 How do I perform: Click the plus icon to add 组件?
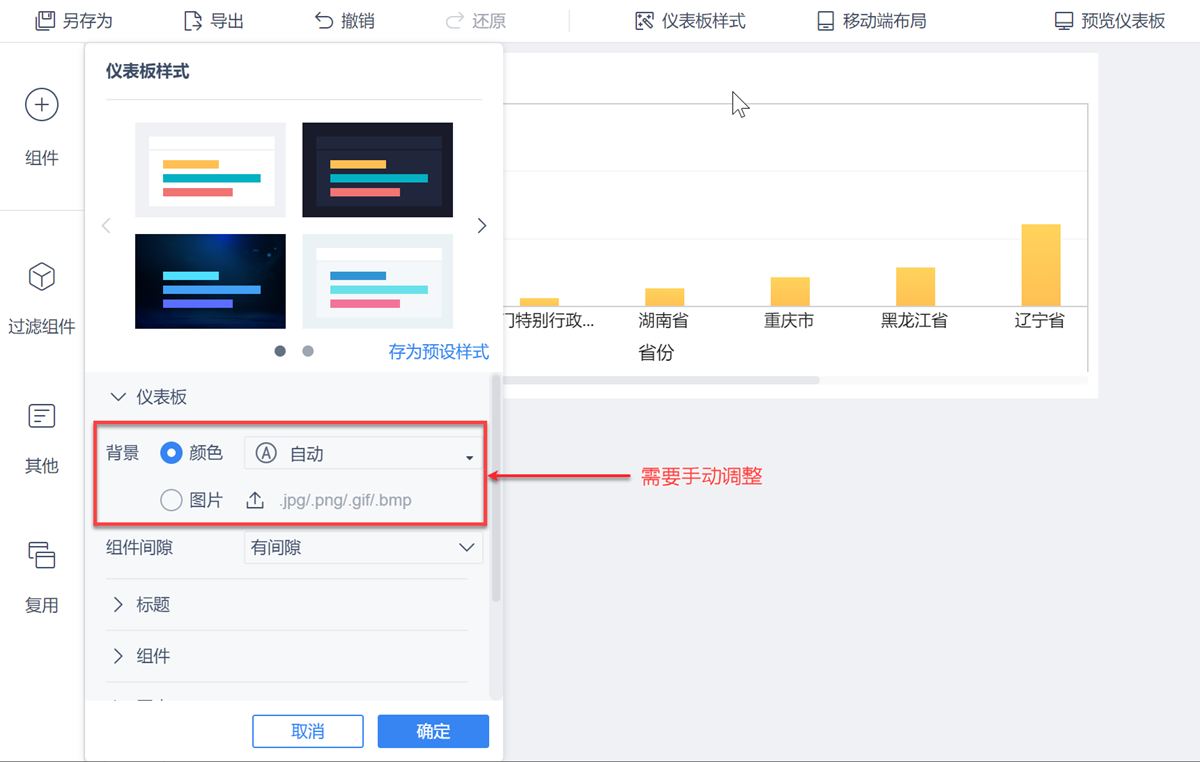42,104
